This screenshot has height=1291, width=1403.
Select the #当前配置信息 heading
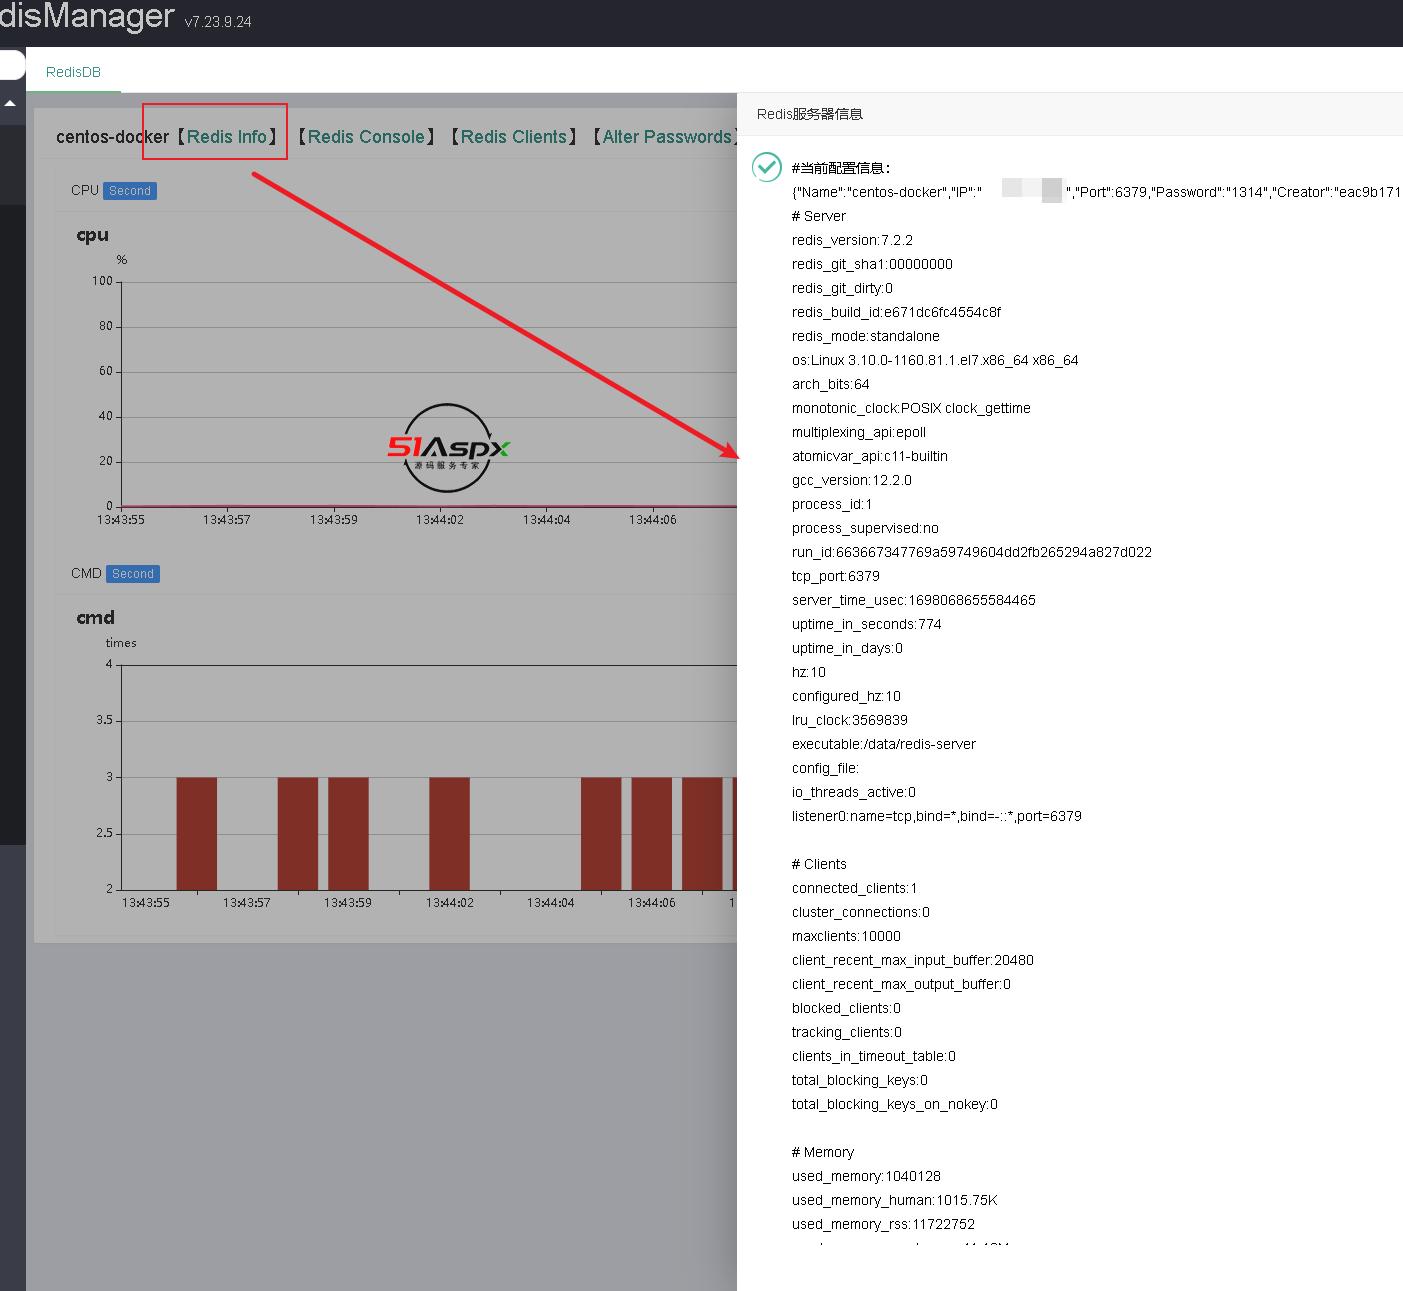(x=841, y=168)
